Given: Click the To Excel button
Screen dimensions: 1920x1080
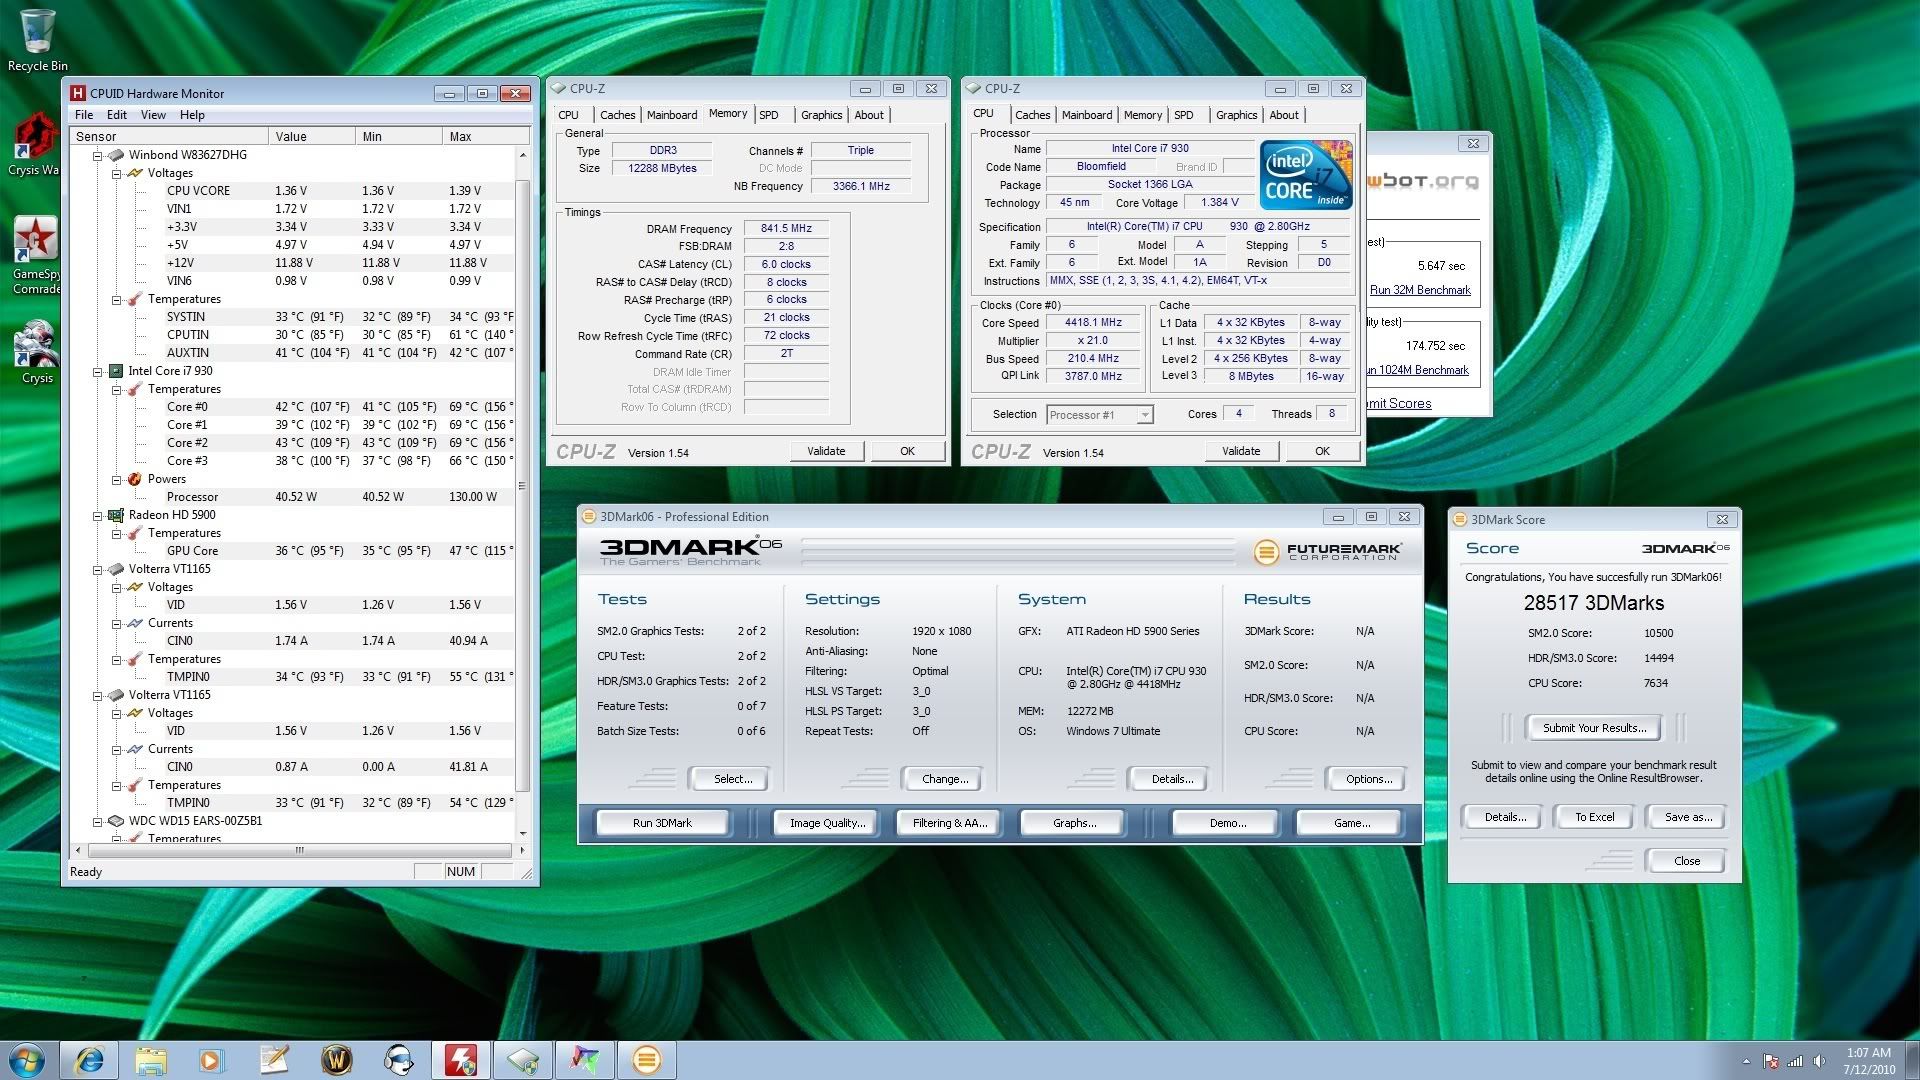Looking at the screenshot, I should pos(1594,817).
